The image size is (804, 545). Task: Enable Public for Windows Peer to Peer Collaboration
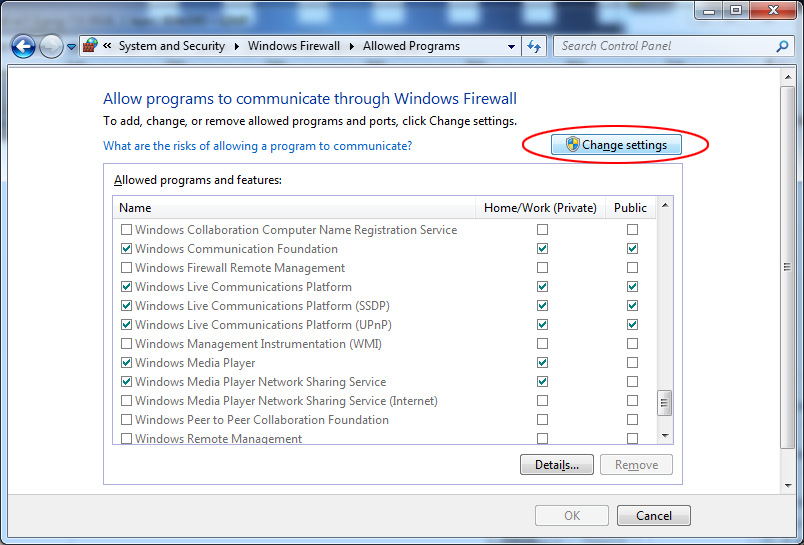coord(632,419)
